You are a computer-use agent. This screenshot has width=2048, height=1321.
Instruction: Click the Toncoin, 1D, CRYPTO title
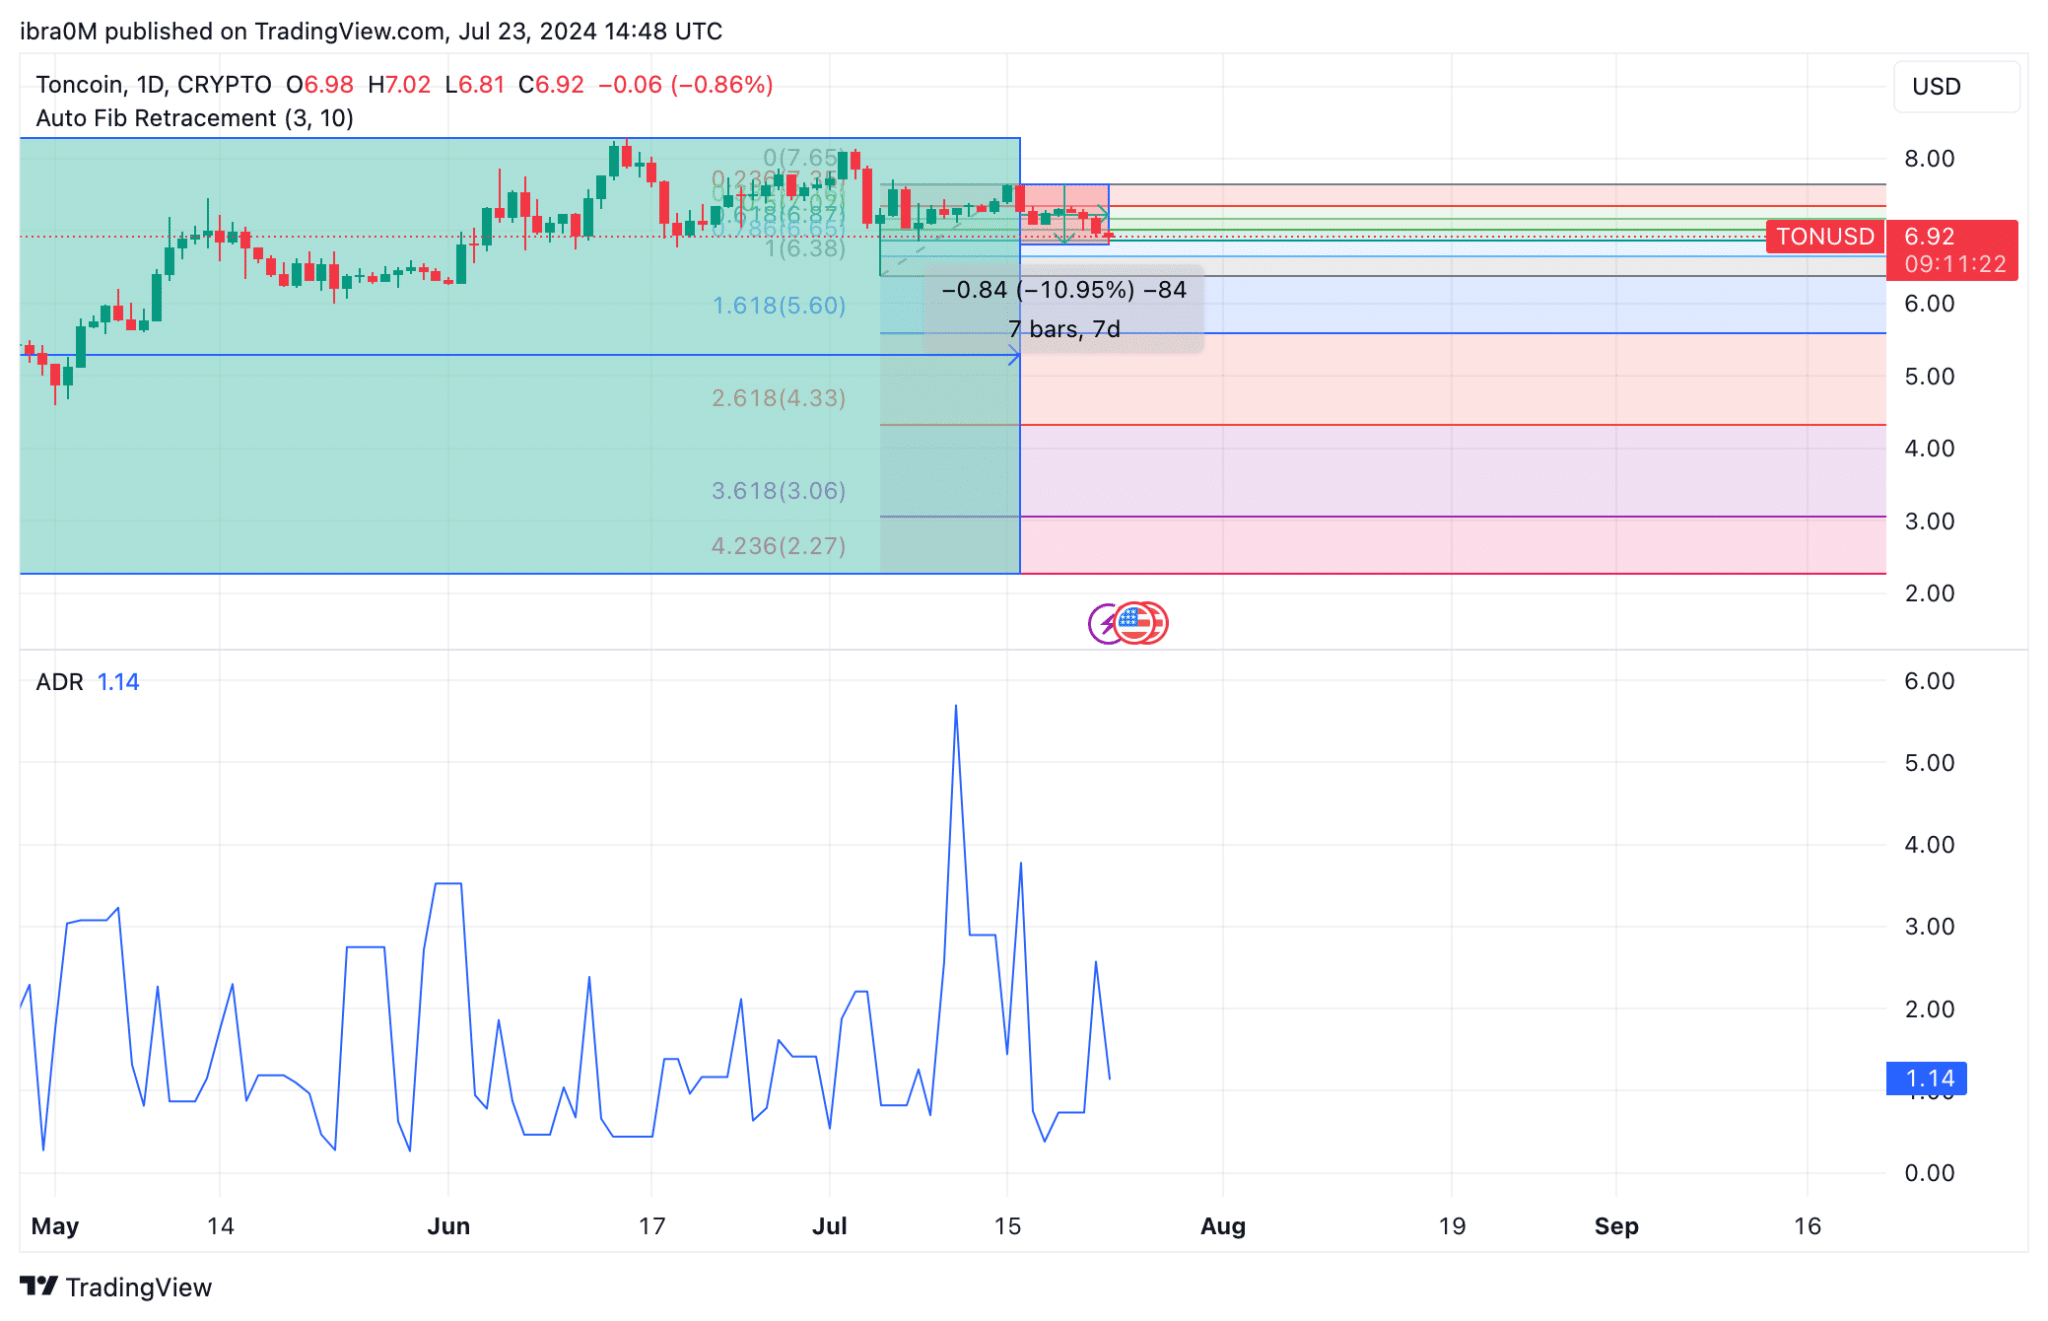coord(153,85)
